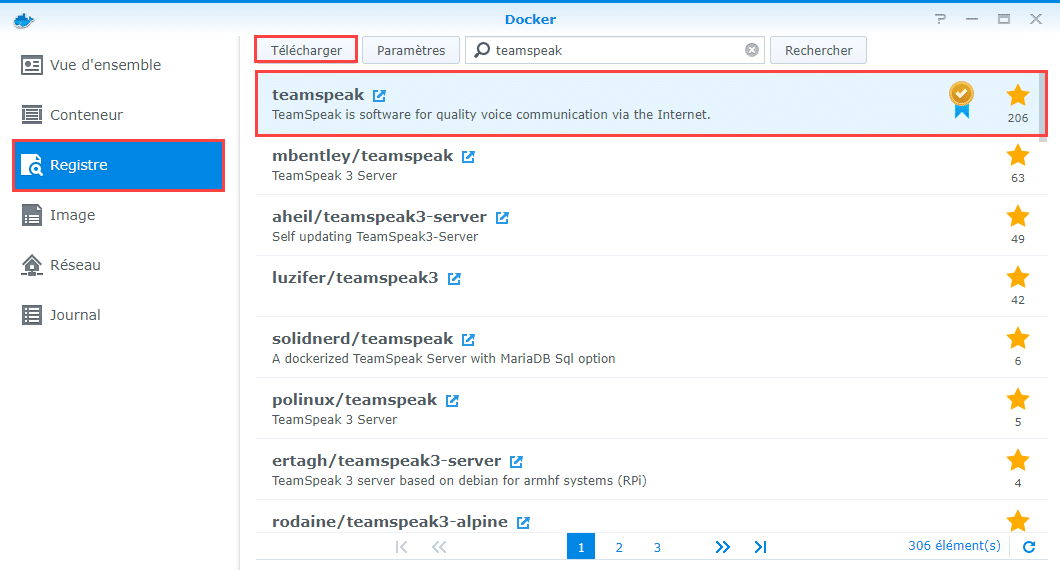This screenshot has width=1060, height=570.
Task: Click the 306 élément(s) count
Action: (x=954, y=546)
